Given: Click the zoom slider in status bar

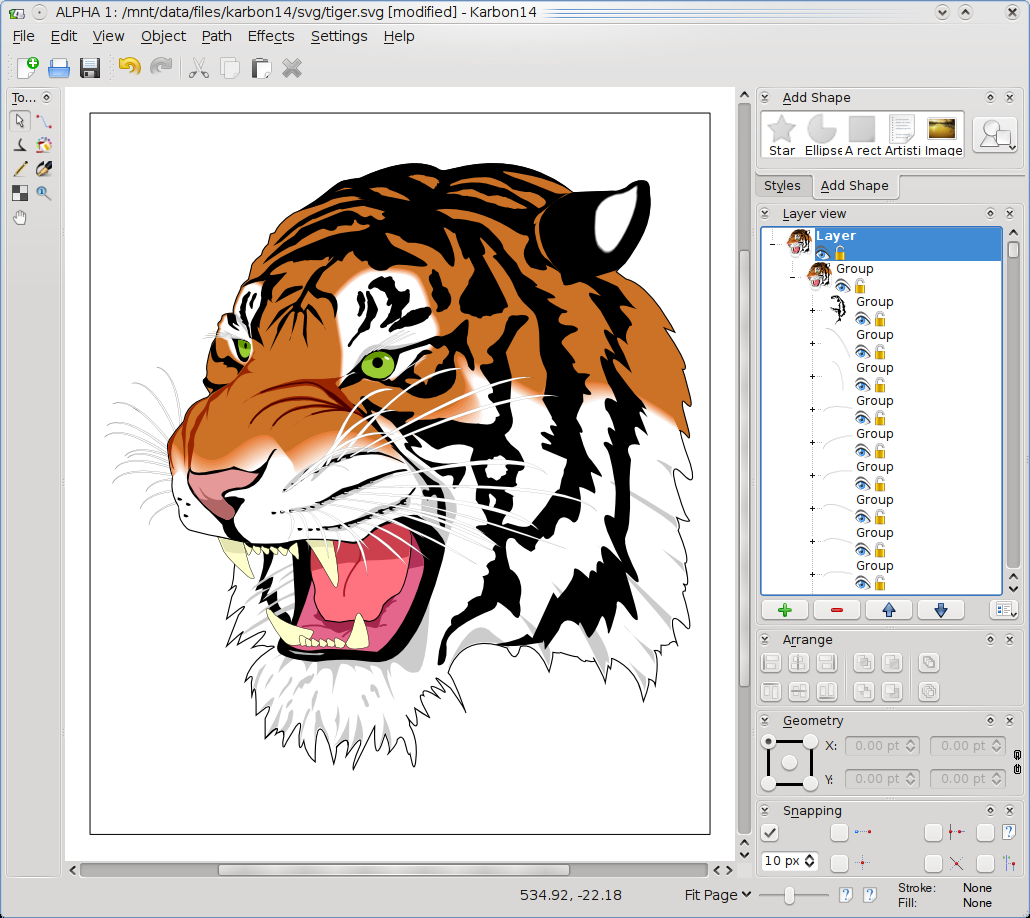Looking at the screenshot, I should pos(790,895).
